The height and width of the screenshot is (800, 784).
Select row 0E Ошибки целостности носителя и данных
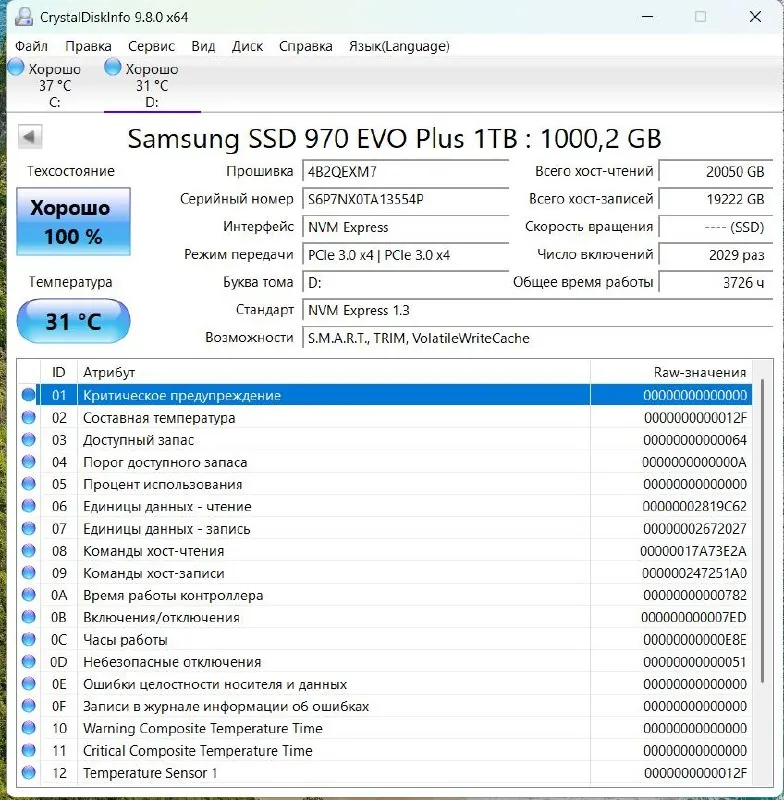pyautogui.click(x=385, y=684)
